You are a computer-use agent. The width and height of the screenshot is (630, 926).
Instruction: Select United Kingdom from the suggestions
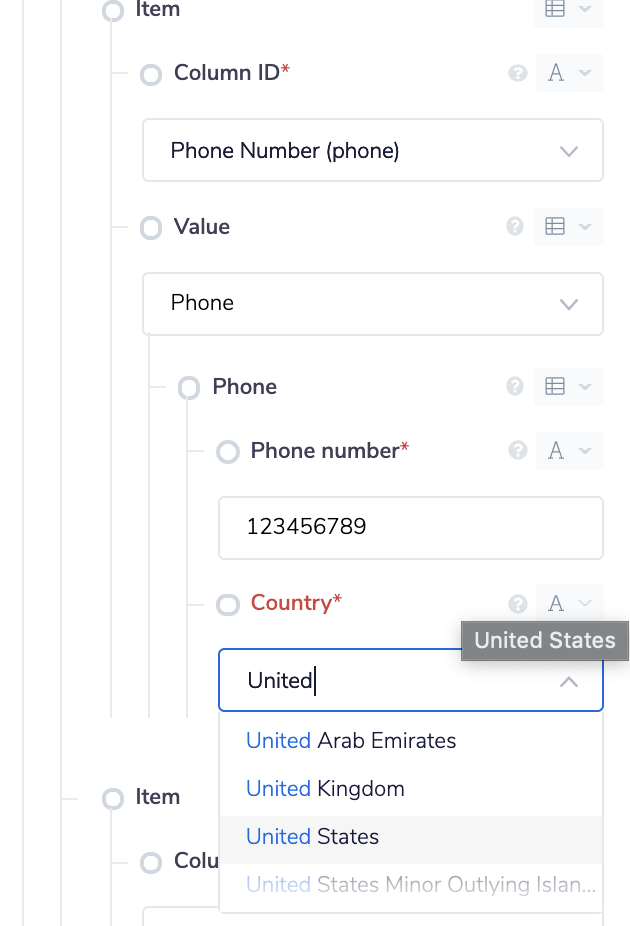[325, 788]
